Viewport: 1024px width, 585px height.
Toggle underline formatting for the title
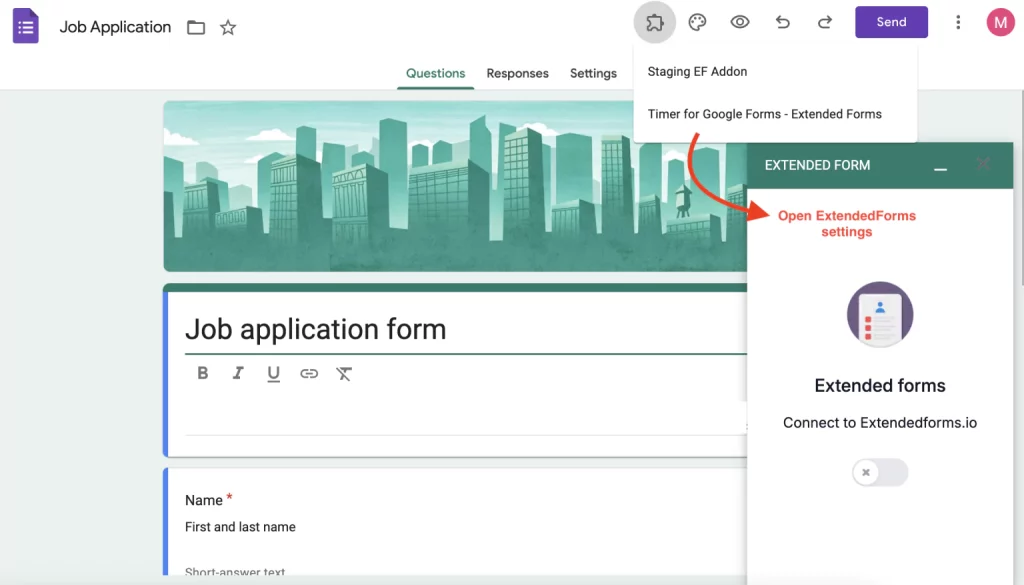273,373
